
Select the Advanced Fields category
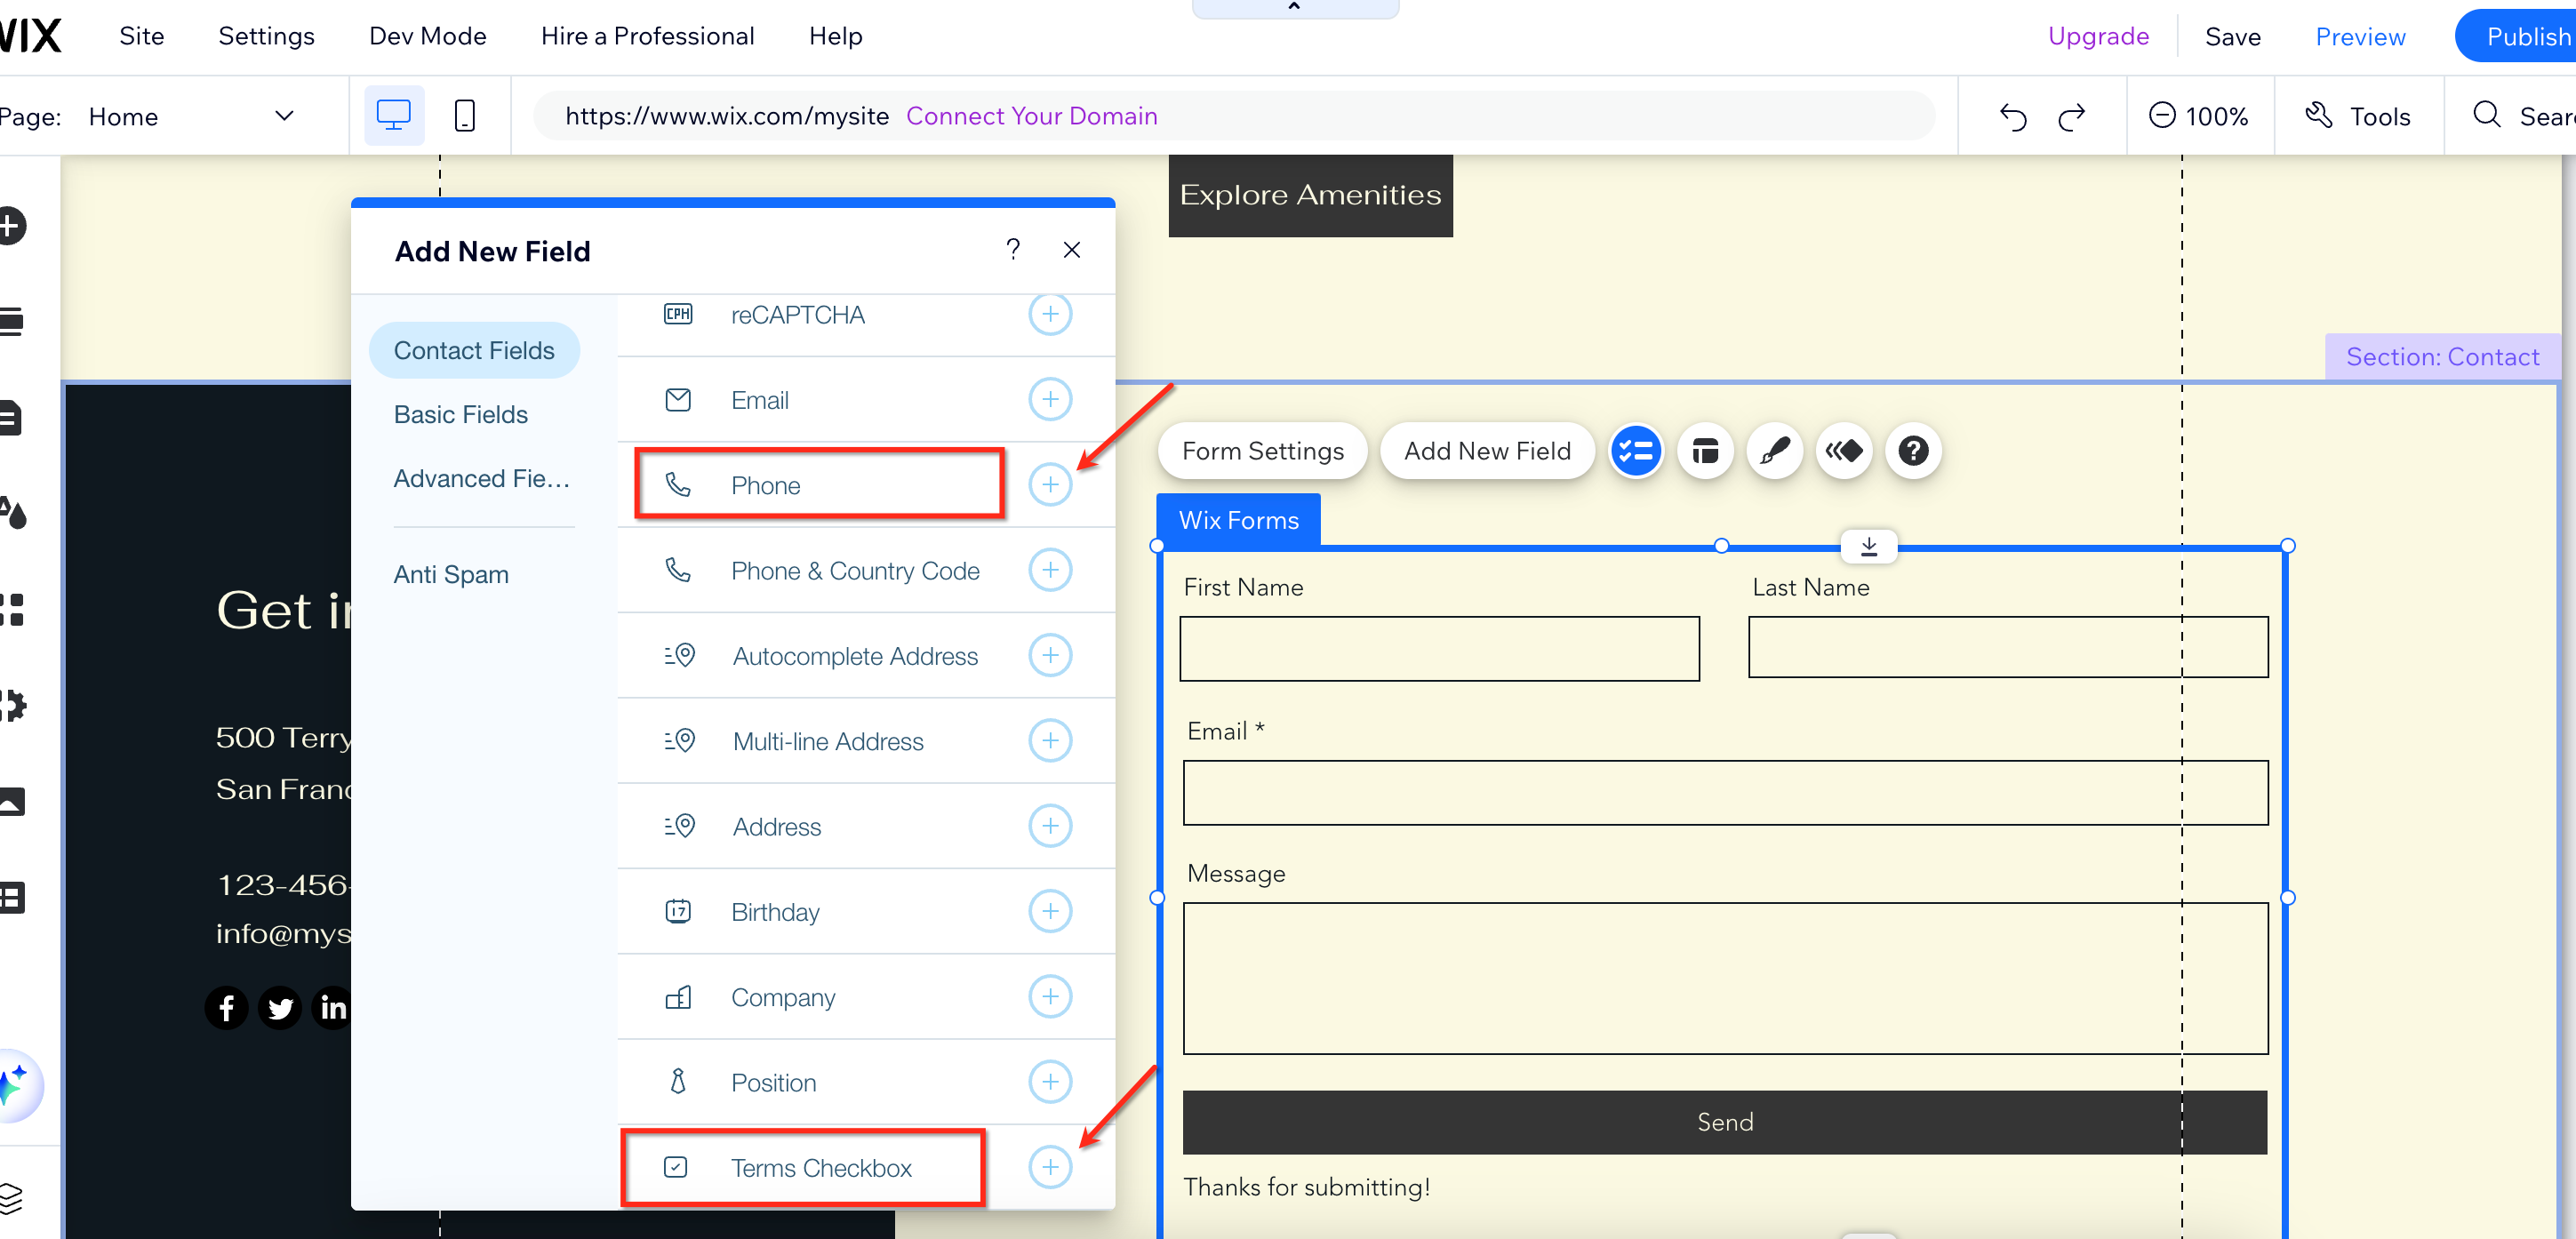[x=481, y=478]
